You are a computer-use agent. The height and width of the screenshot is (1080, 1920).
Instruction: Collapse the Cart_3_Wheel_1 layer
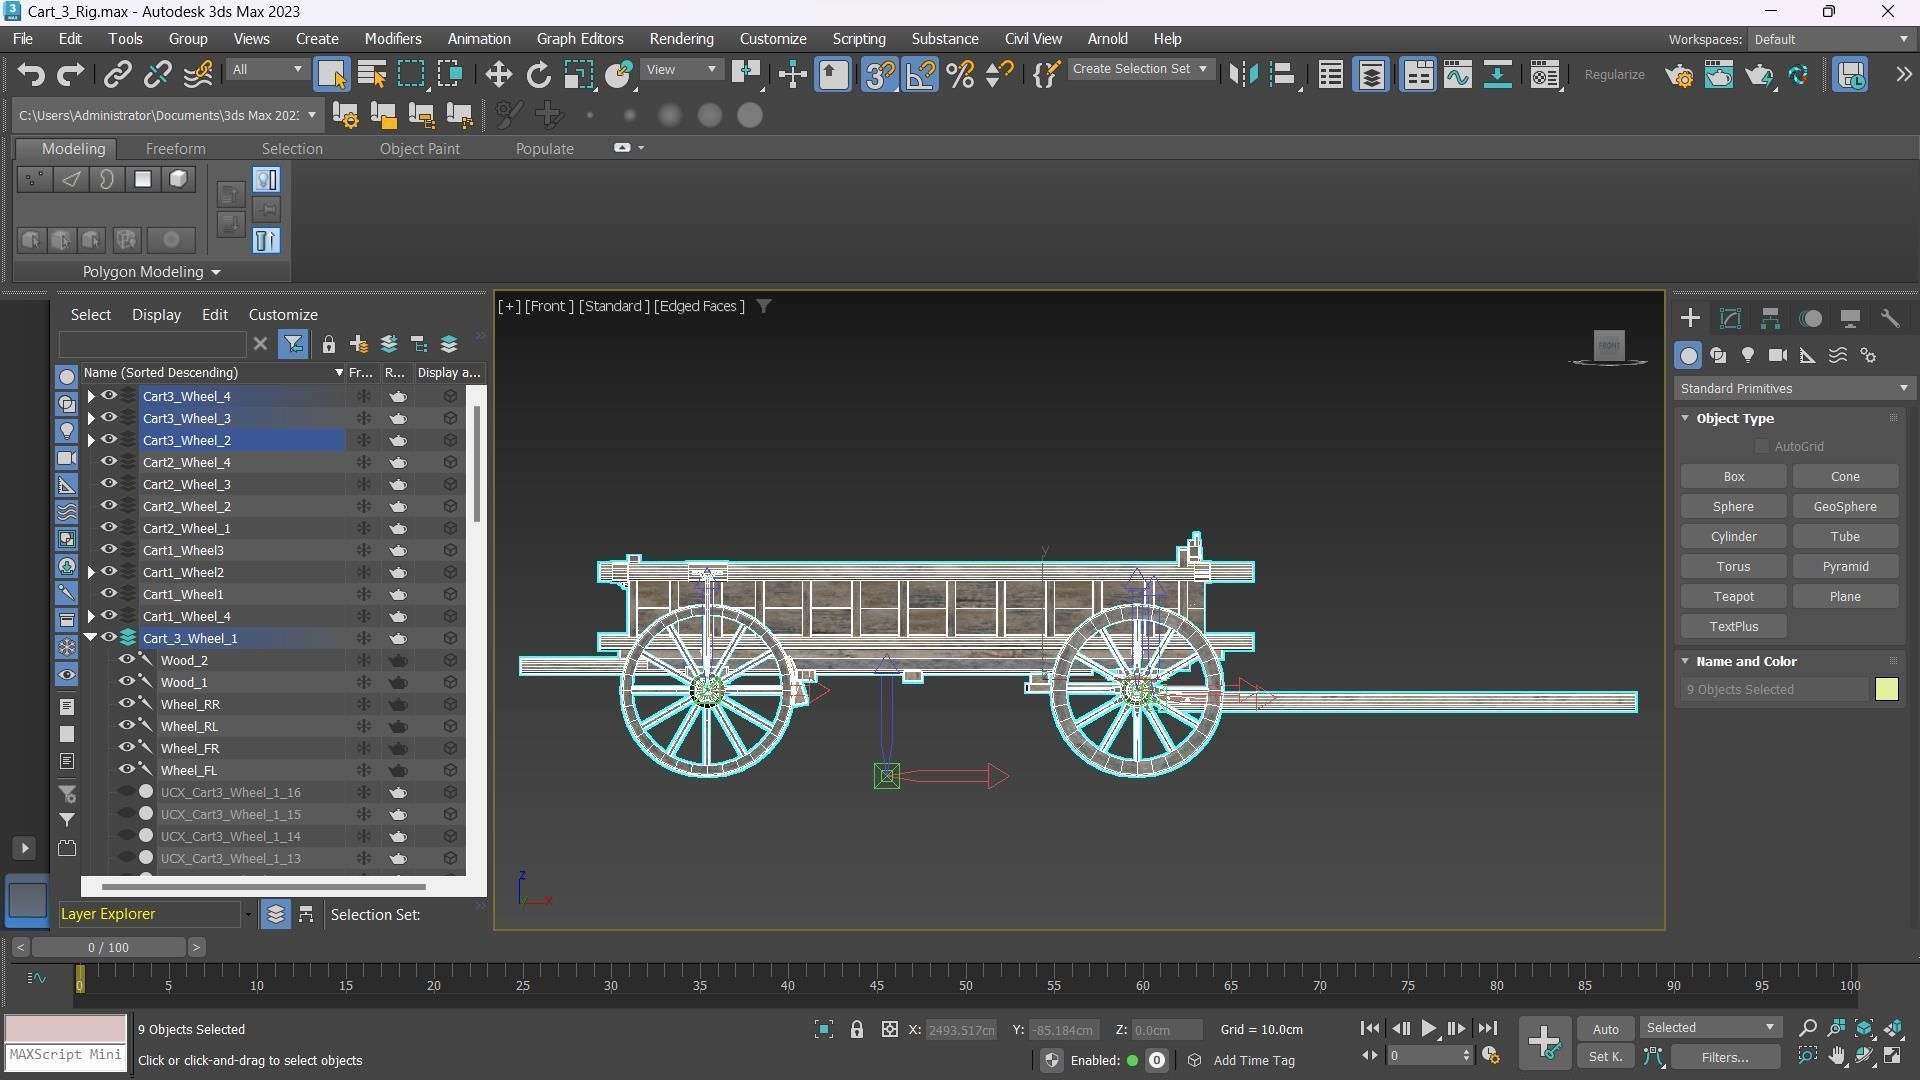point(91,638)
